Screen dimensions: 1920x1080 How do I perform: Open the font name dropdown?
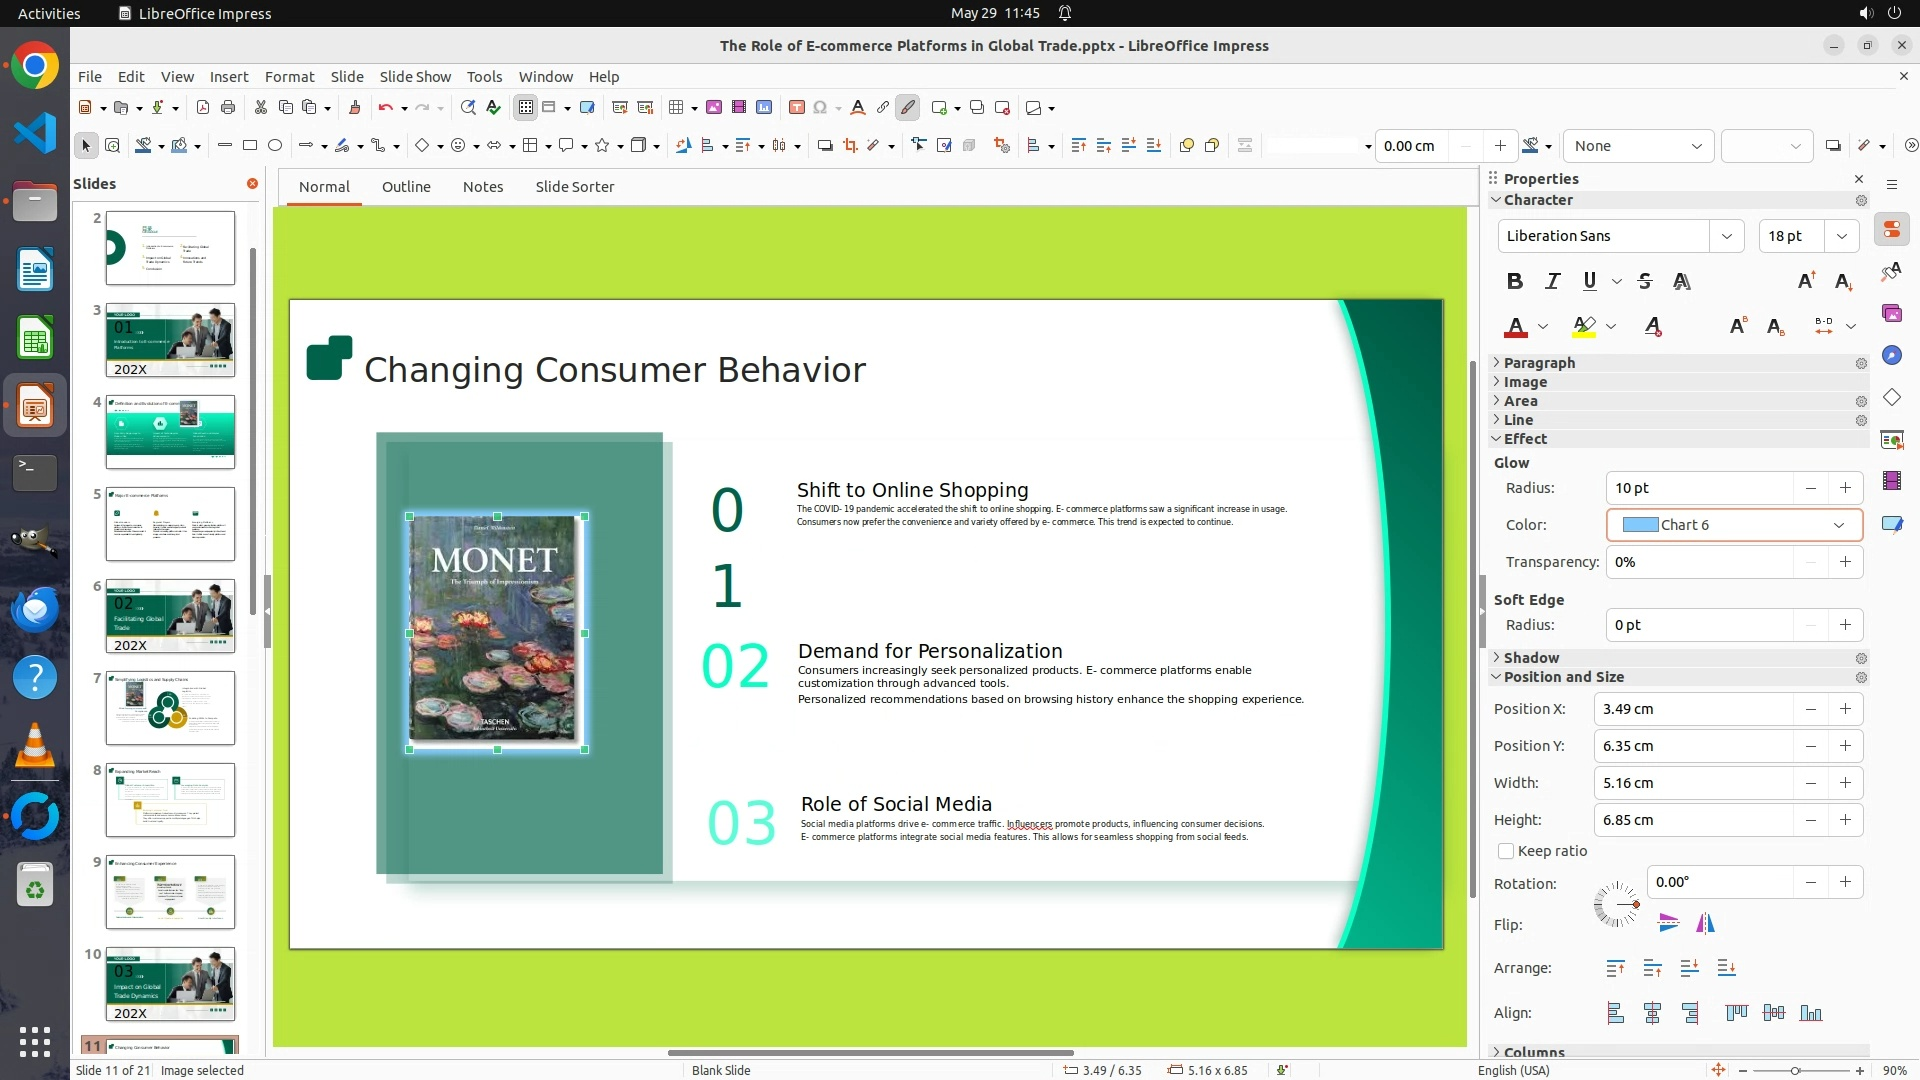1726,236
